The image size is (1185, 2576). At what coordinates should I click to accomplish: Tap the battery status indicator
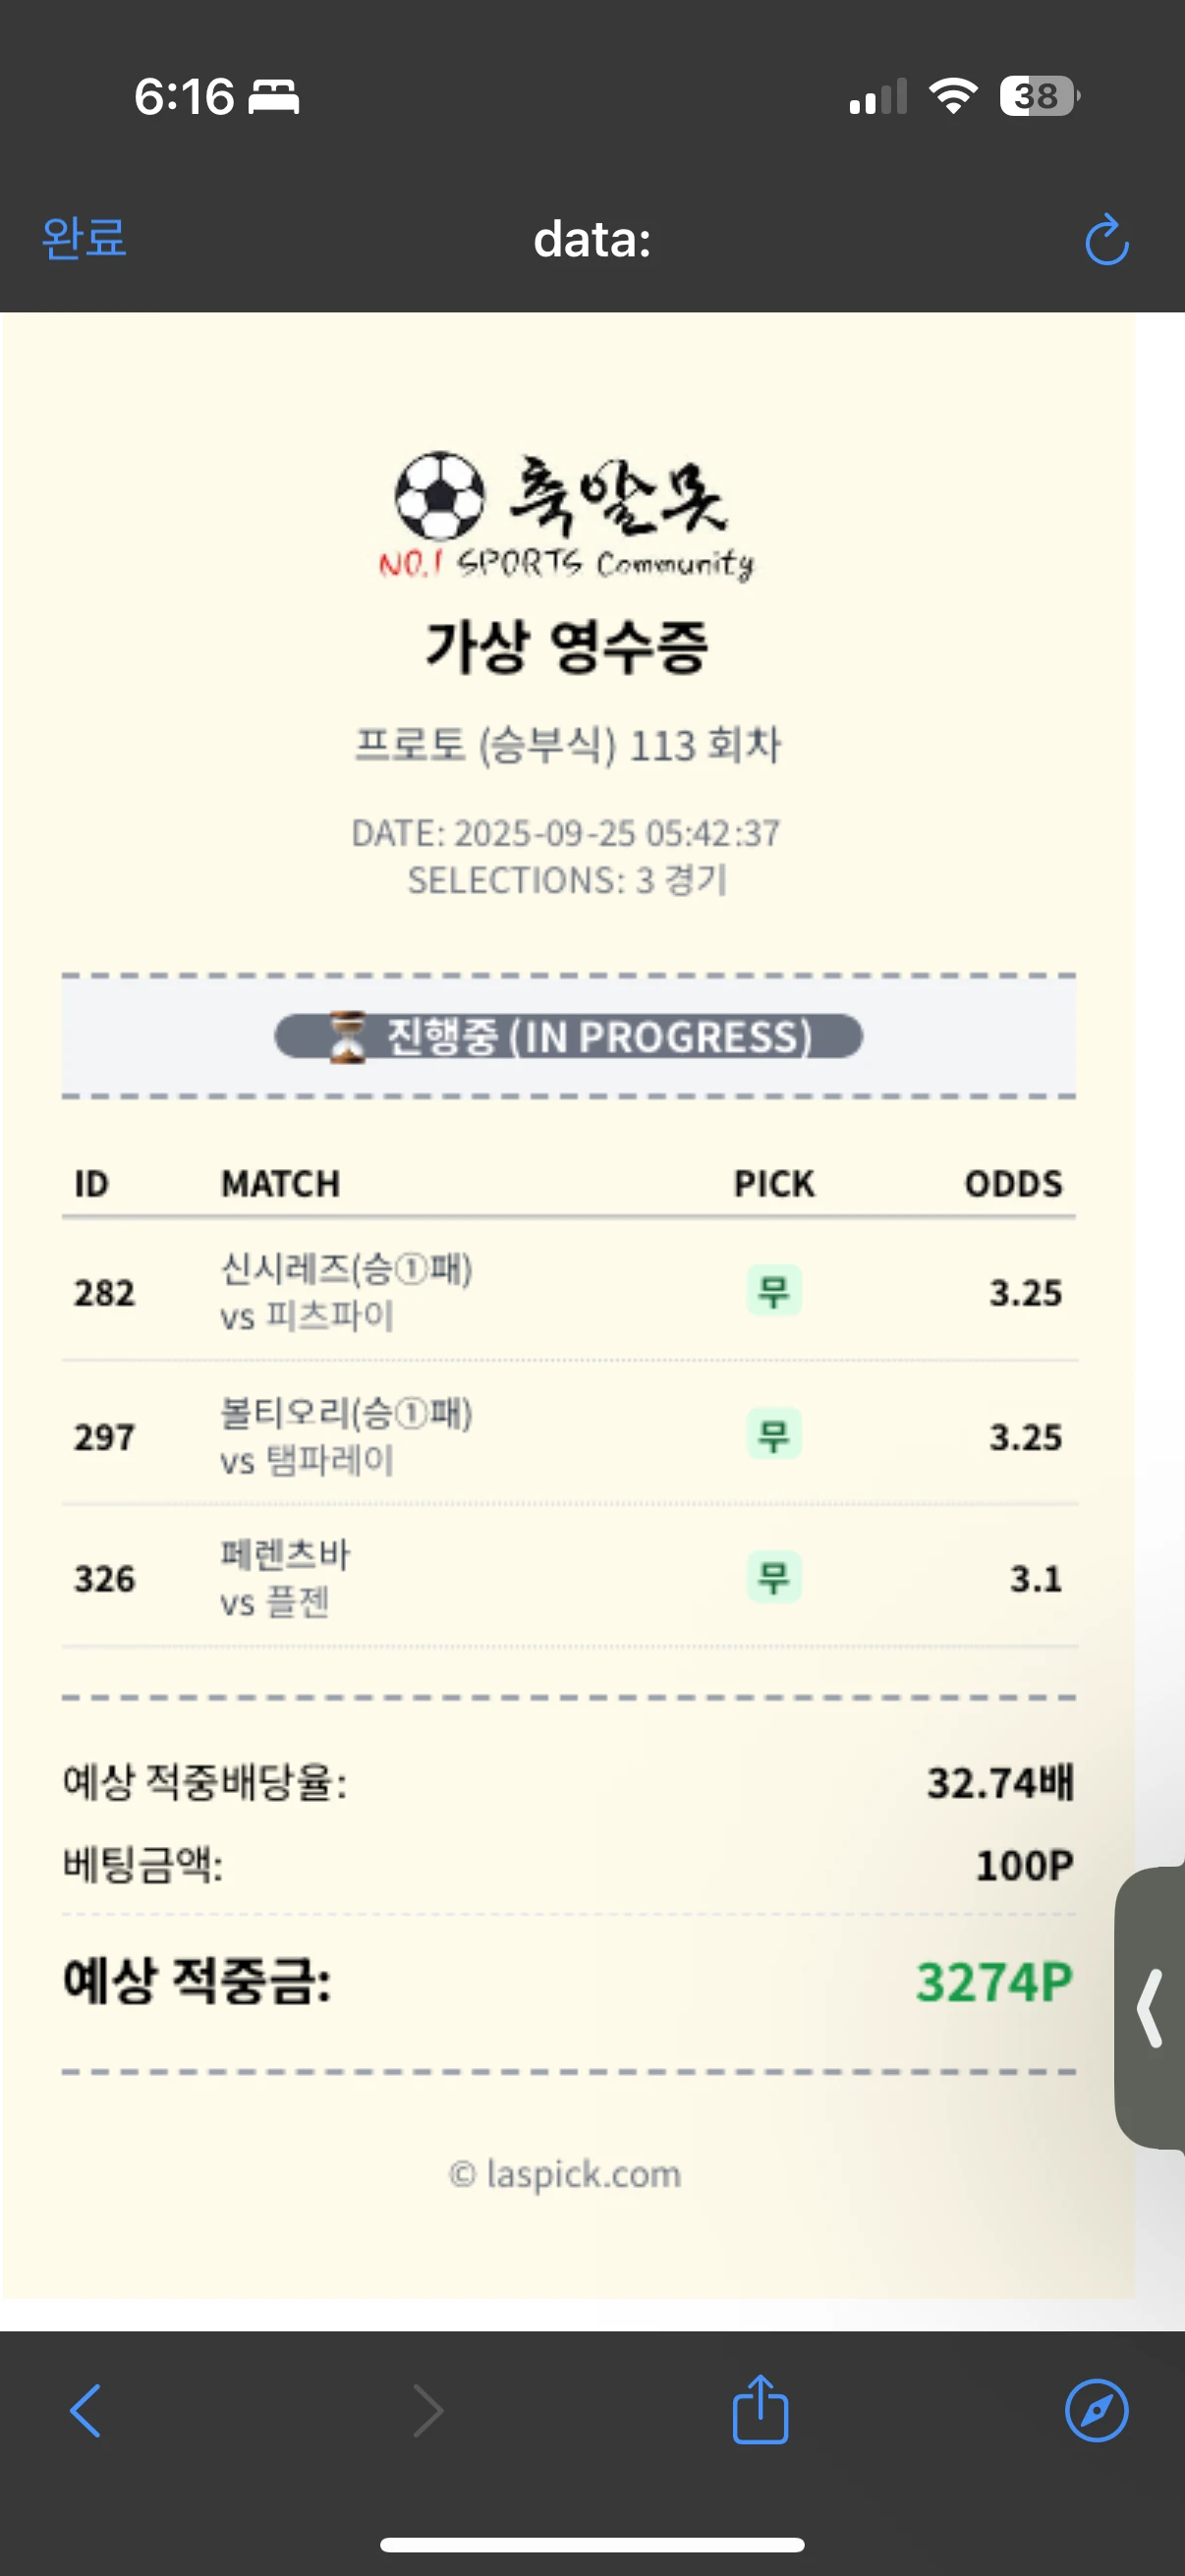click(x=1038, y=97)
